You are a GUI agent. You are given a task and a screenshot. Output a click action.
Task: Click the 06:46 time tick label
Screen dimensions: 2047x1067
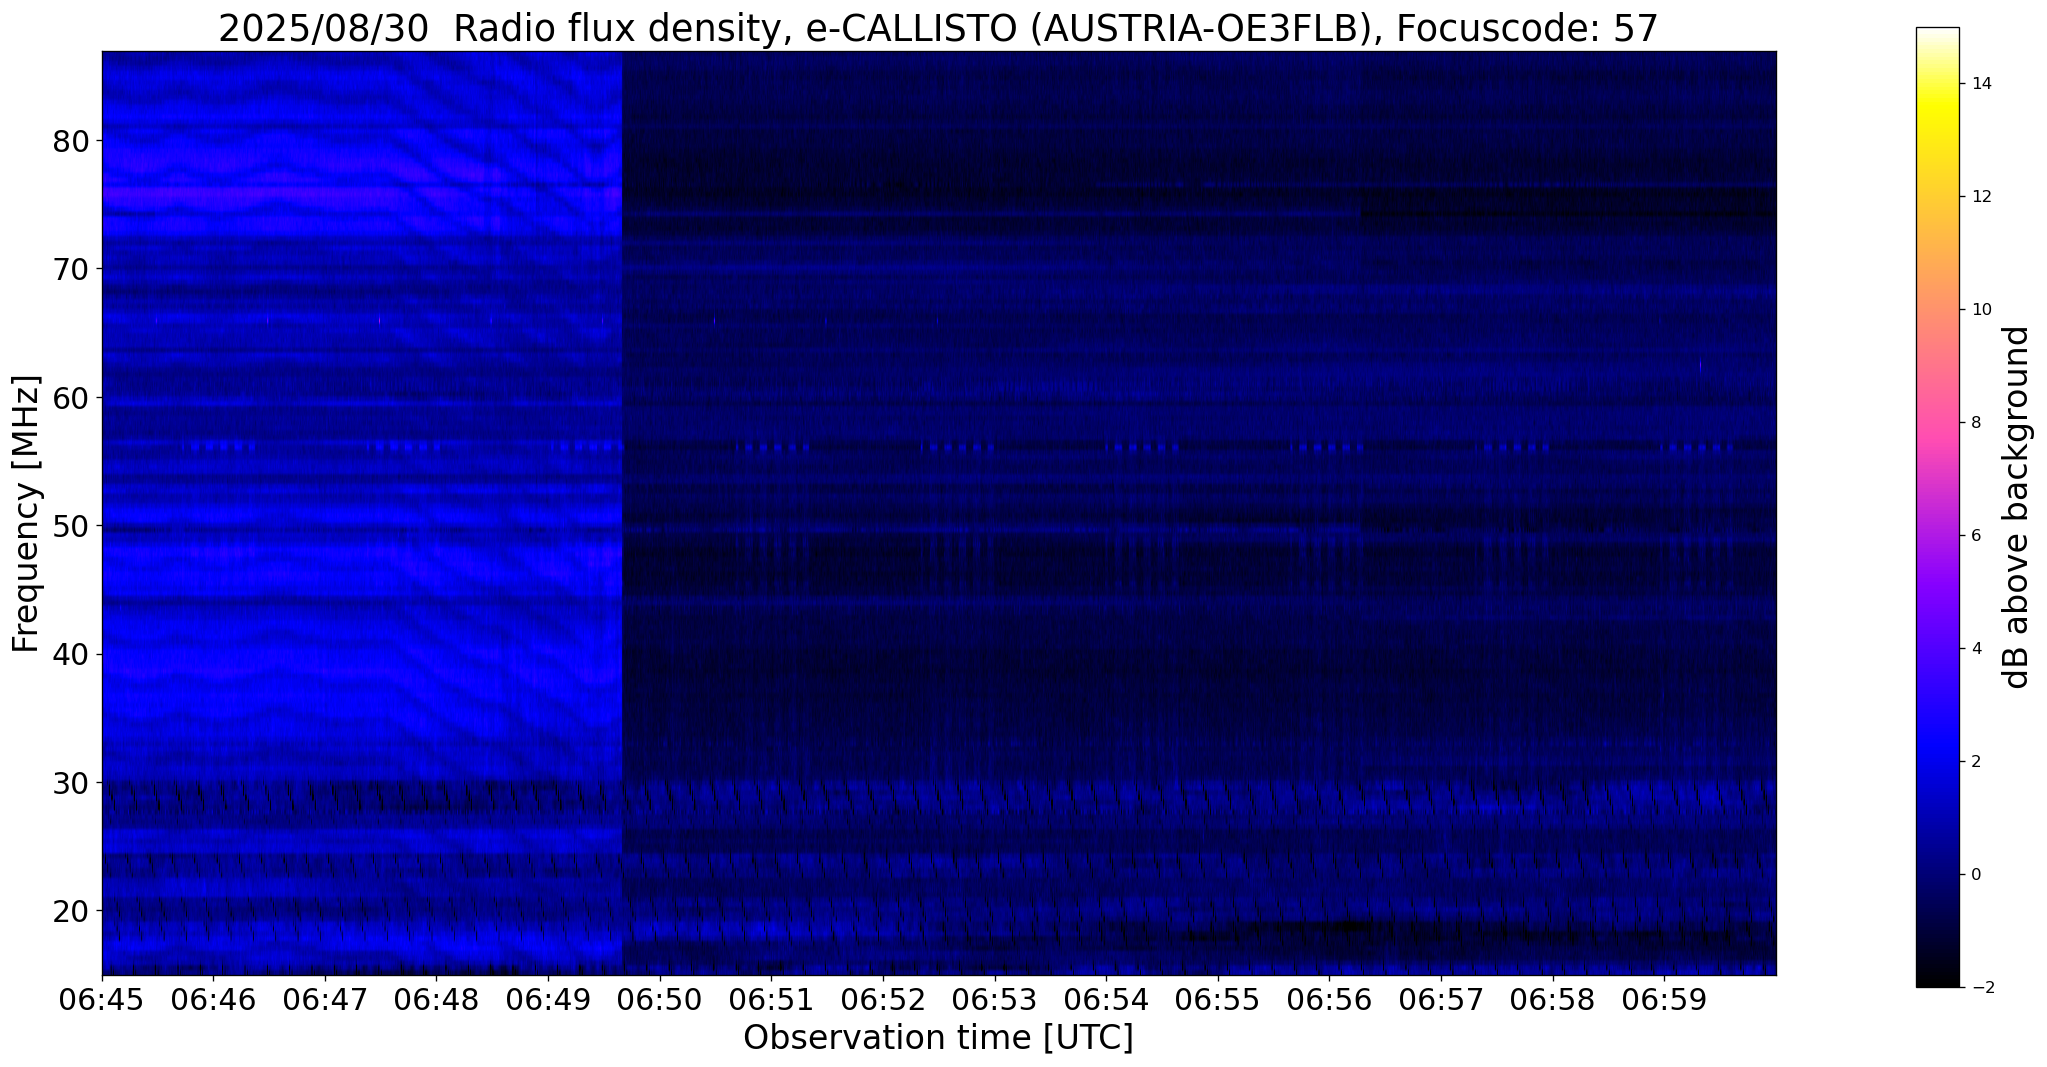[213, 1000]
